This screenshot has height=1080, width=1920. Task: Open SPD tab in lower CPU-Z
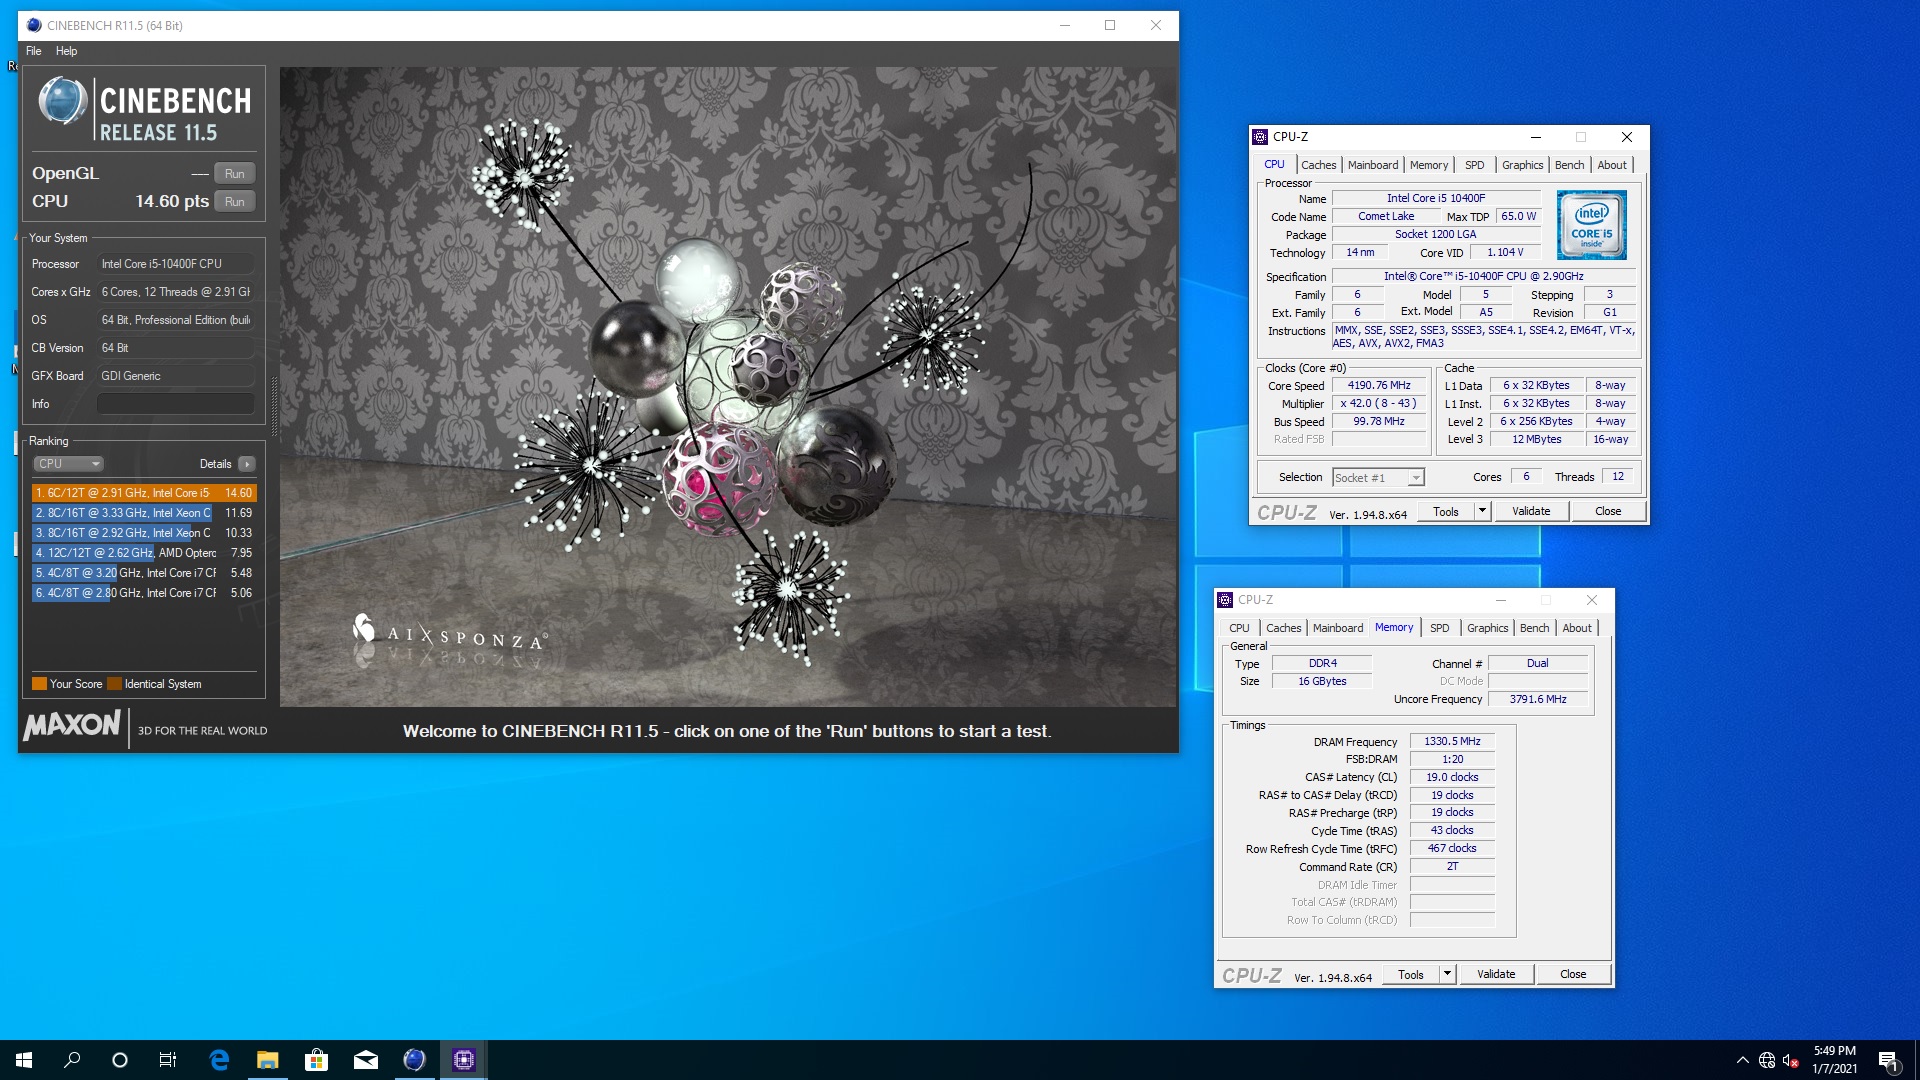tap(1439, 628)
